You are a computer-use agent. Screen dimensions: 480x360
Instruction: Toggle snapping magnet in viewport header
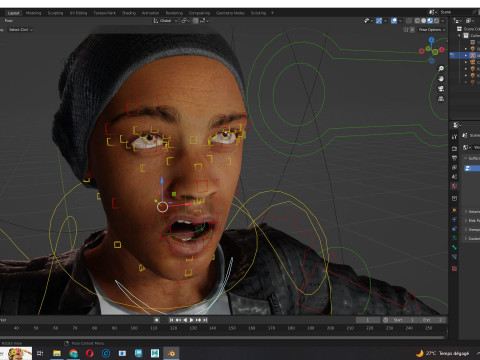click(x=196, y=21)
